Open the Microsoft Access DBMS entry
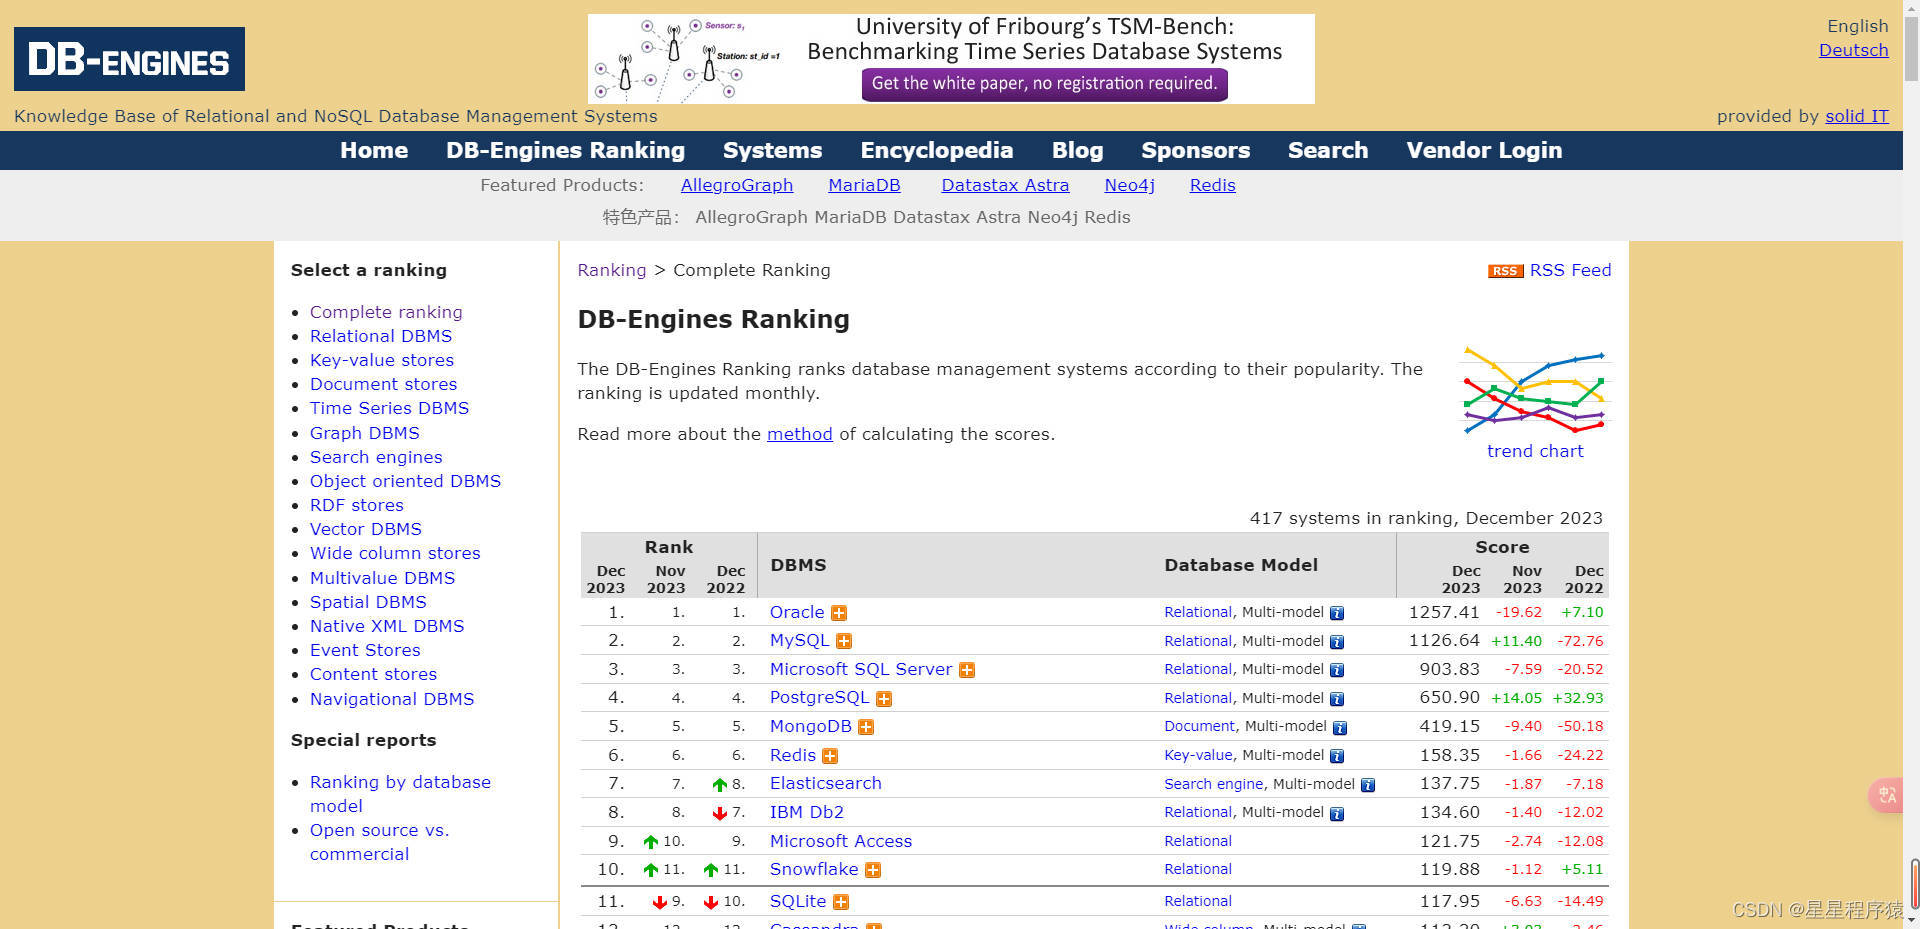Image resolution: width=1920 pixels, height=929 pixels. 840,842
